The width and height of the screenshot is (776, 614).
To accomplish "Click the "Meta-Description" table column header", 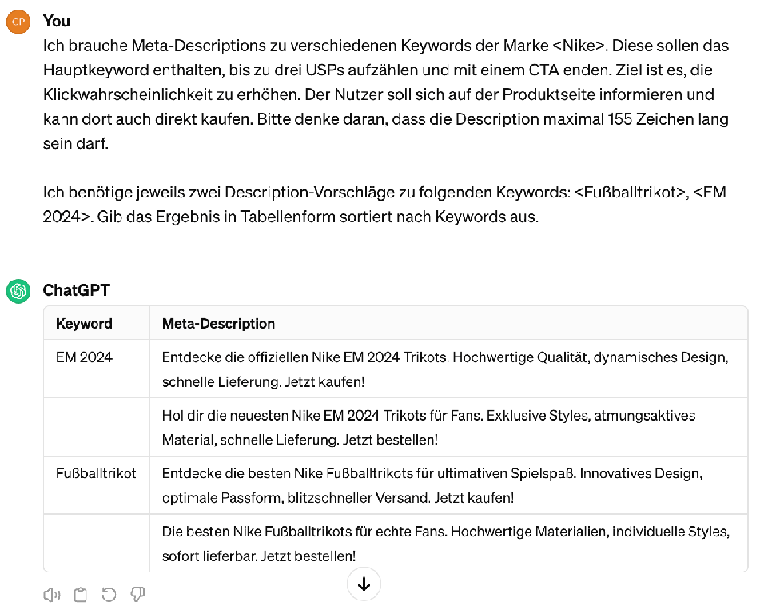I will click(x=218, y=324).
